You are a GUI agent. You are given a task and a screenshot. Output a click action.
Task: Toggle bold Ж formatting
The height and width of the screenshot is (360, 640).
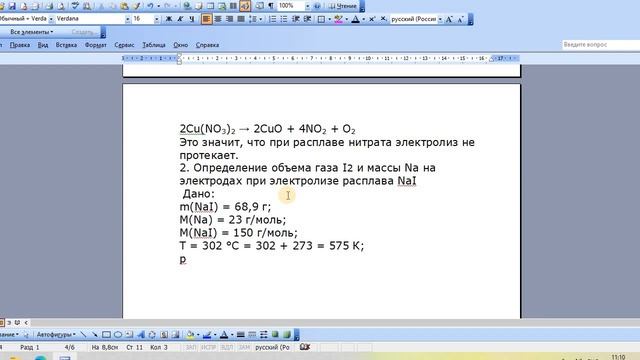pos(169,19)
